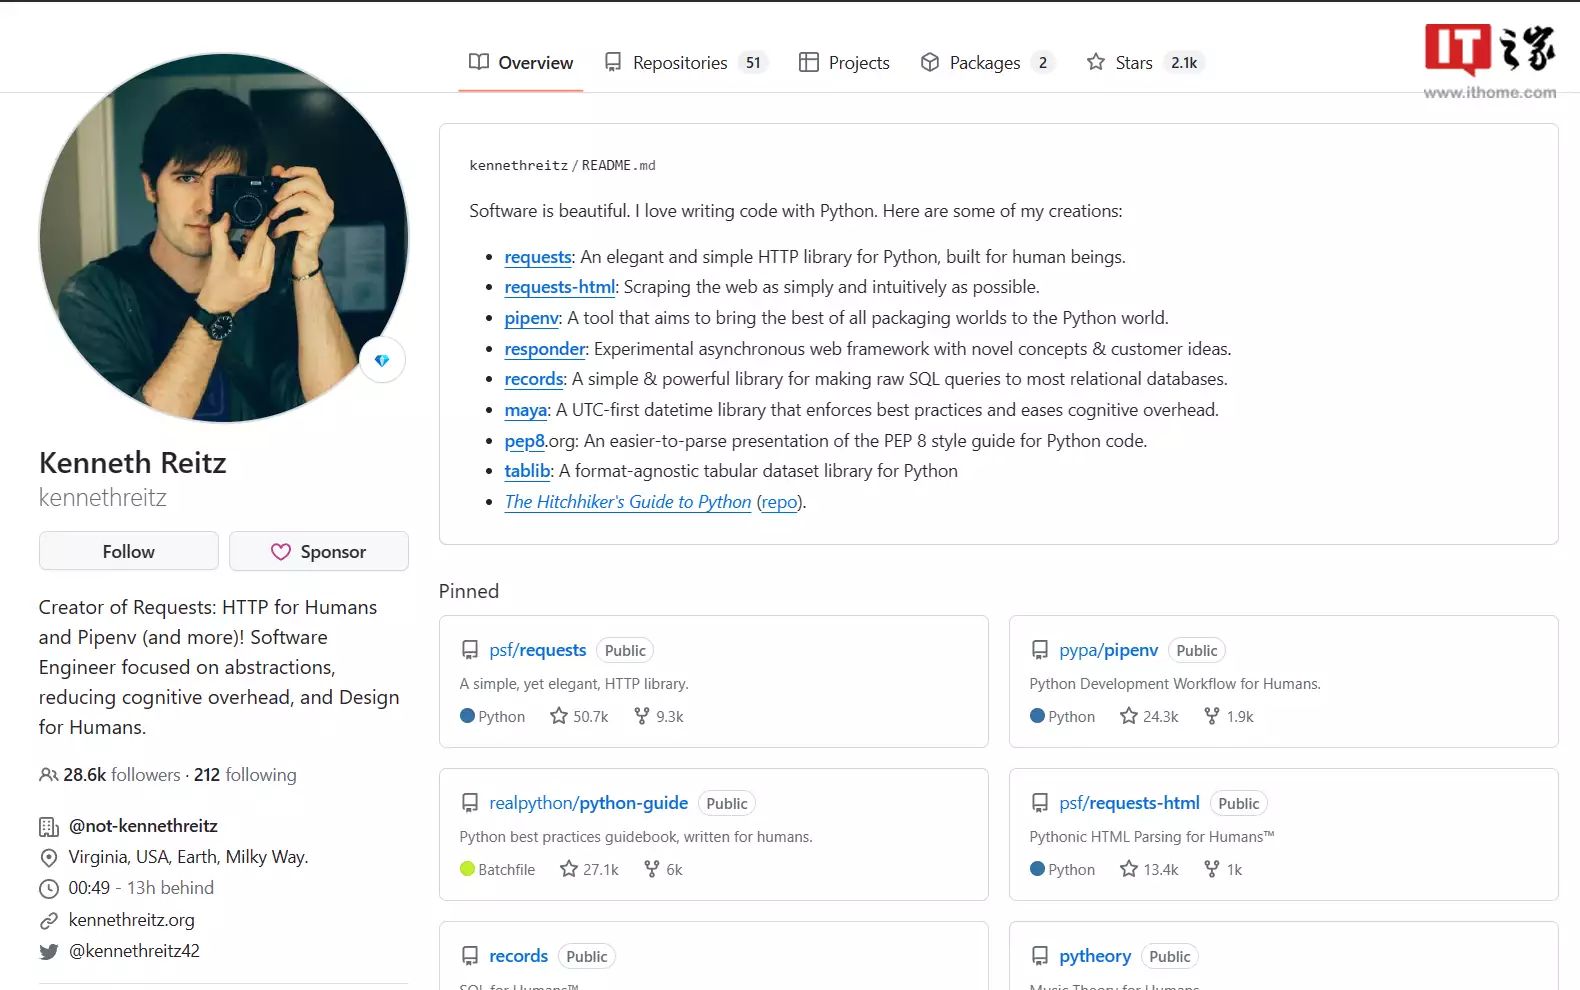The width and height of the screenshot is (1580, 990).
Task: Click the Twitter bird icon
Action: click(x=48, y=952)
